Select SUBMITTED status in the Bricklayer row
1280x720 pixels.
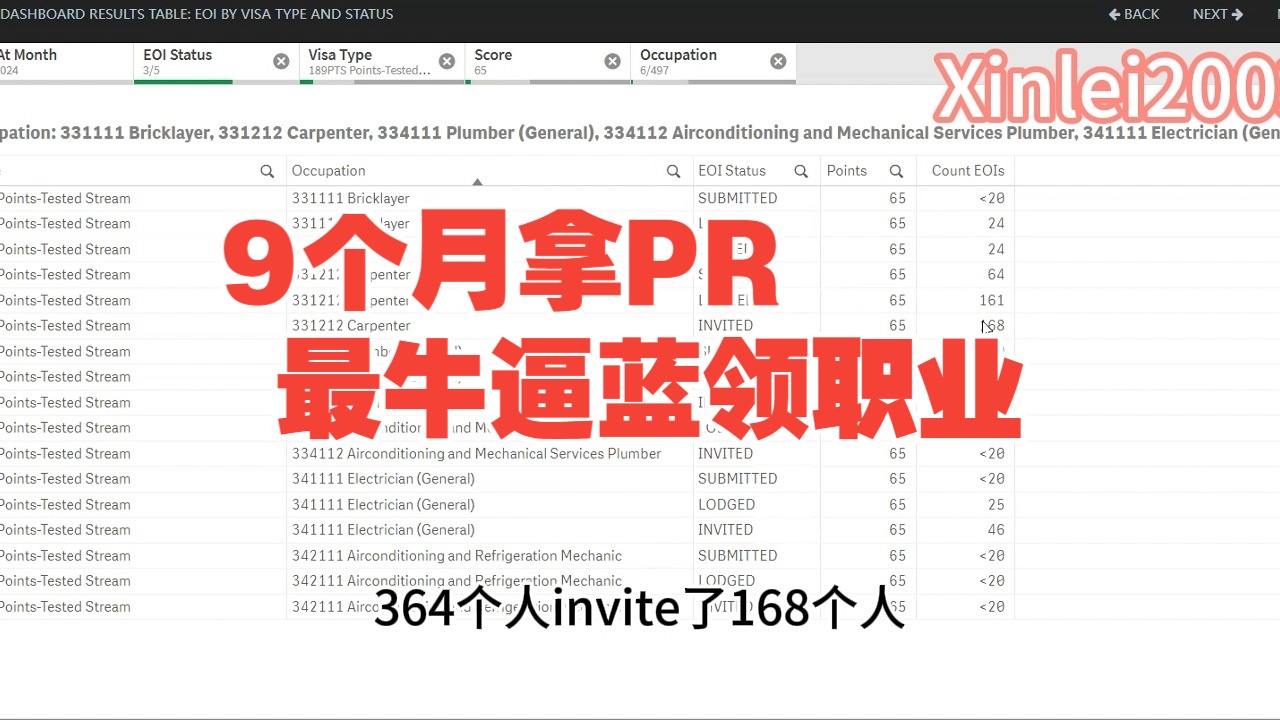(737, 198)
